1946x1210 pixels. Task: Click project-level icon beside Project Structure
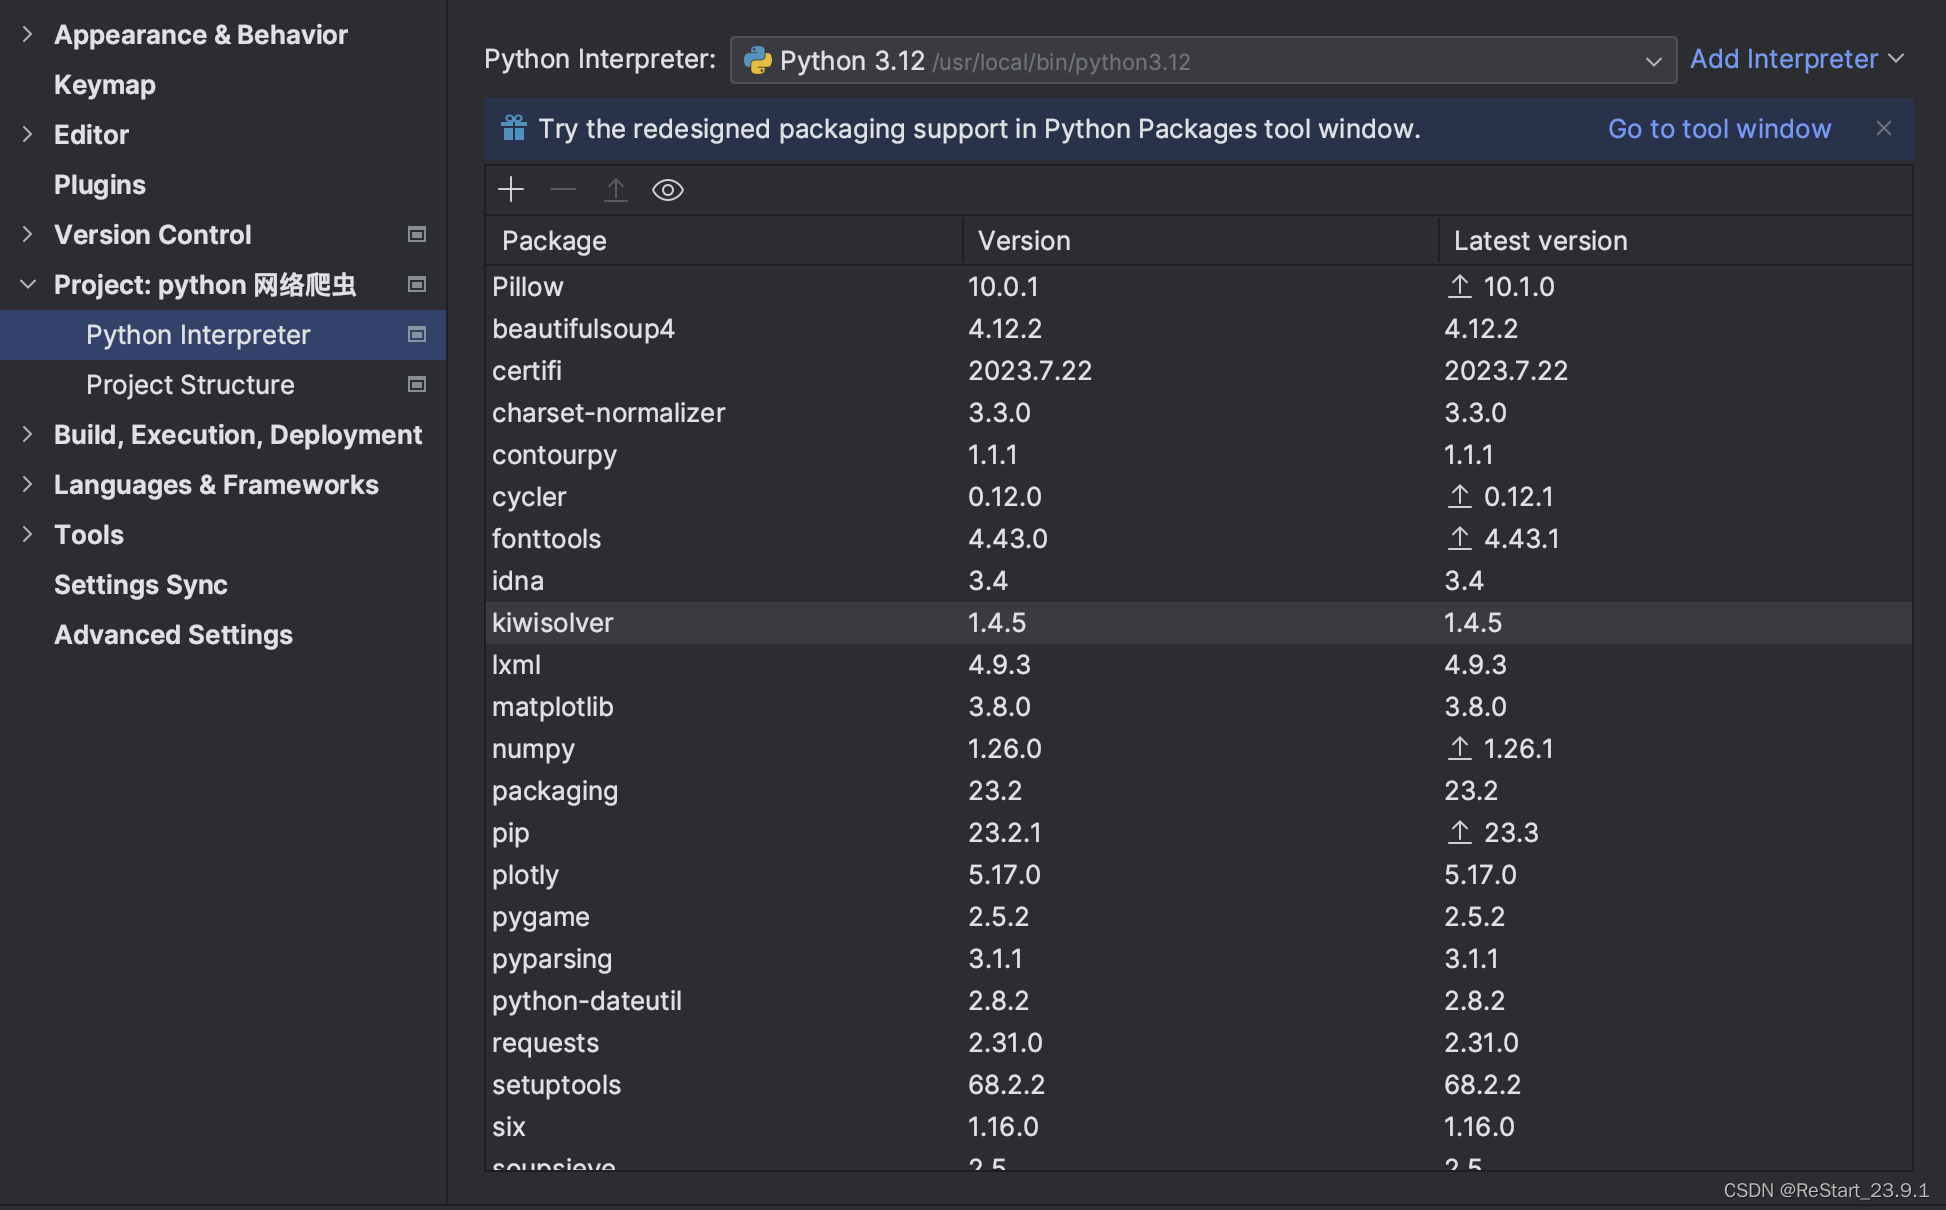(417, 384)
